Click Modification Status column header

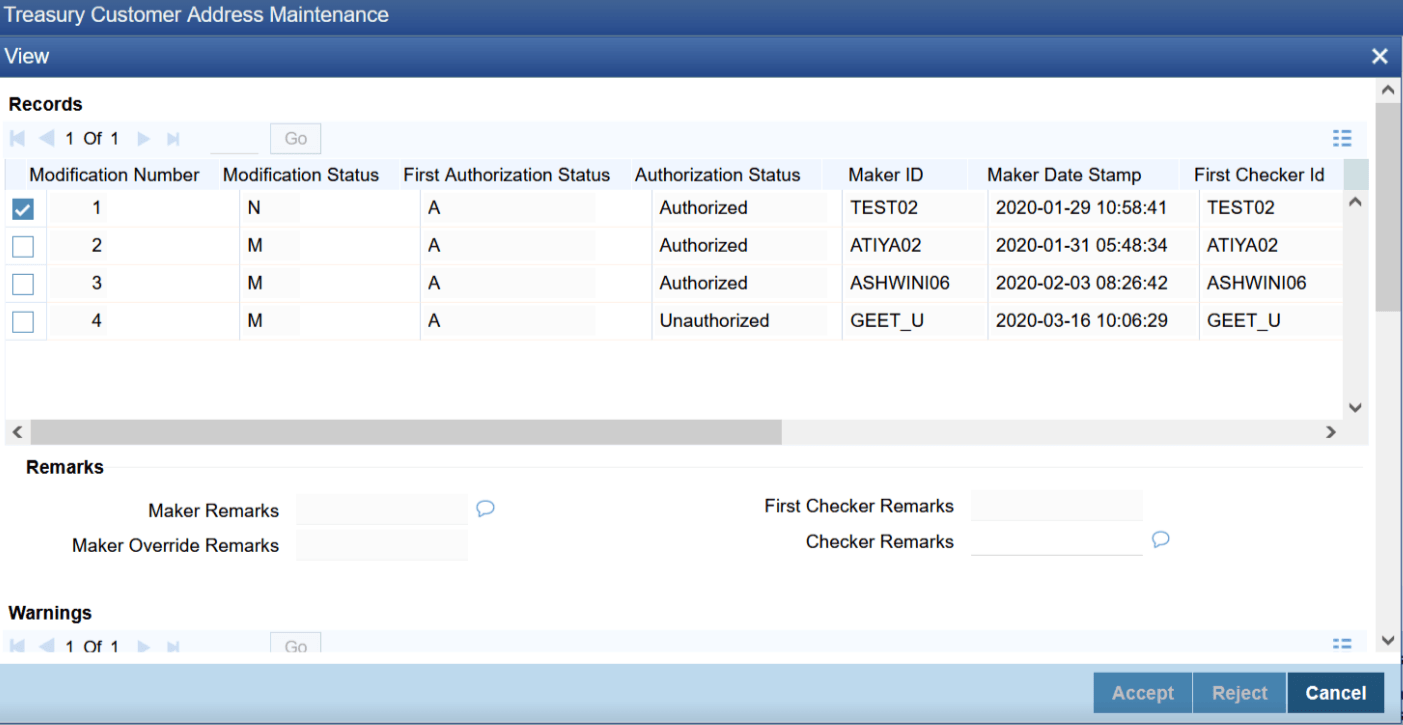pyautogui.click(x=301, y=175)
